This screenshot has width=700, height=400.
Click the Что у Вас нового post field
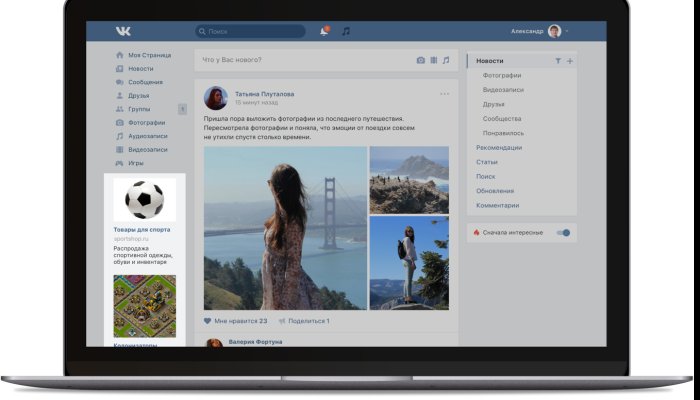click(x=326, y=60)
